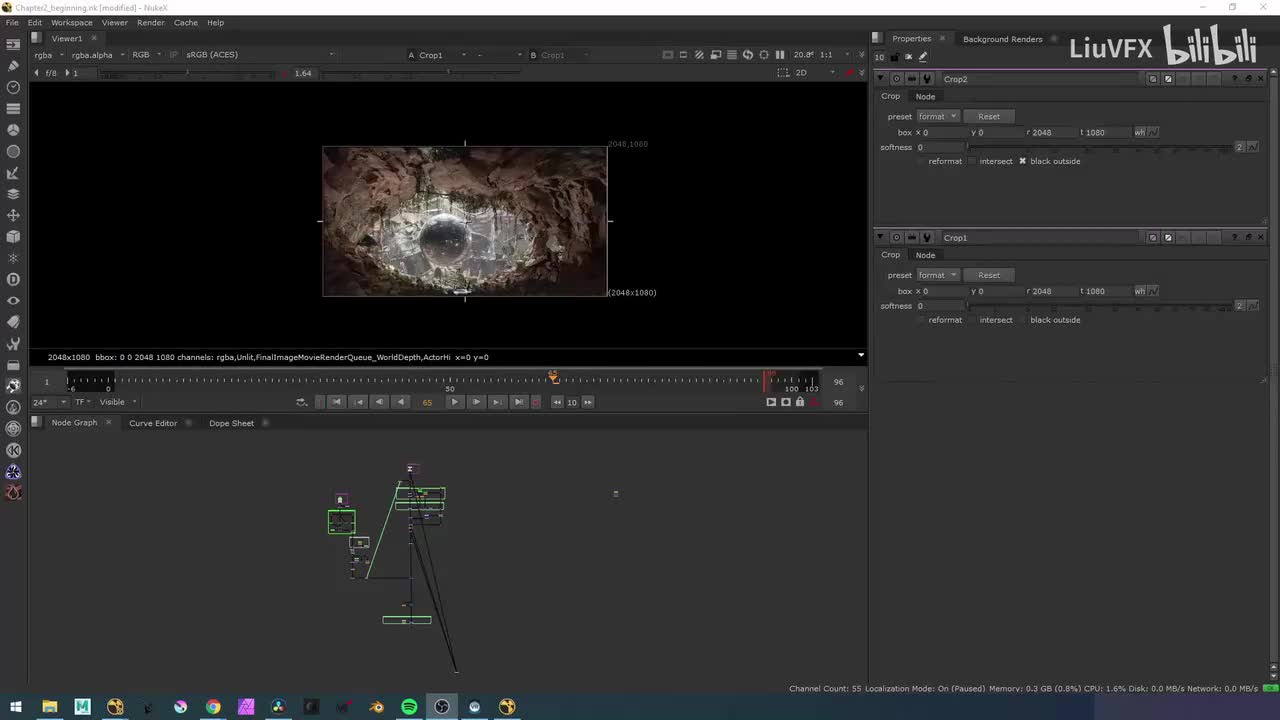
Task: Click wrench icon in Crop2 panel header
Action: pyautogui.click(x=927, y=79)
